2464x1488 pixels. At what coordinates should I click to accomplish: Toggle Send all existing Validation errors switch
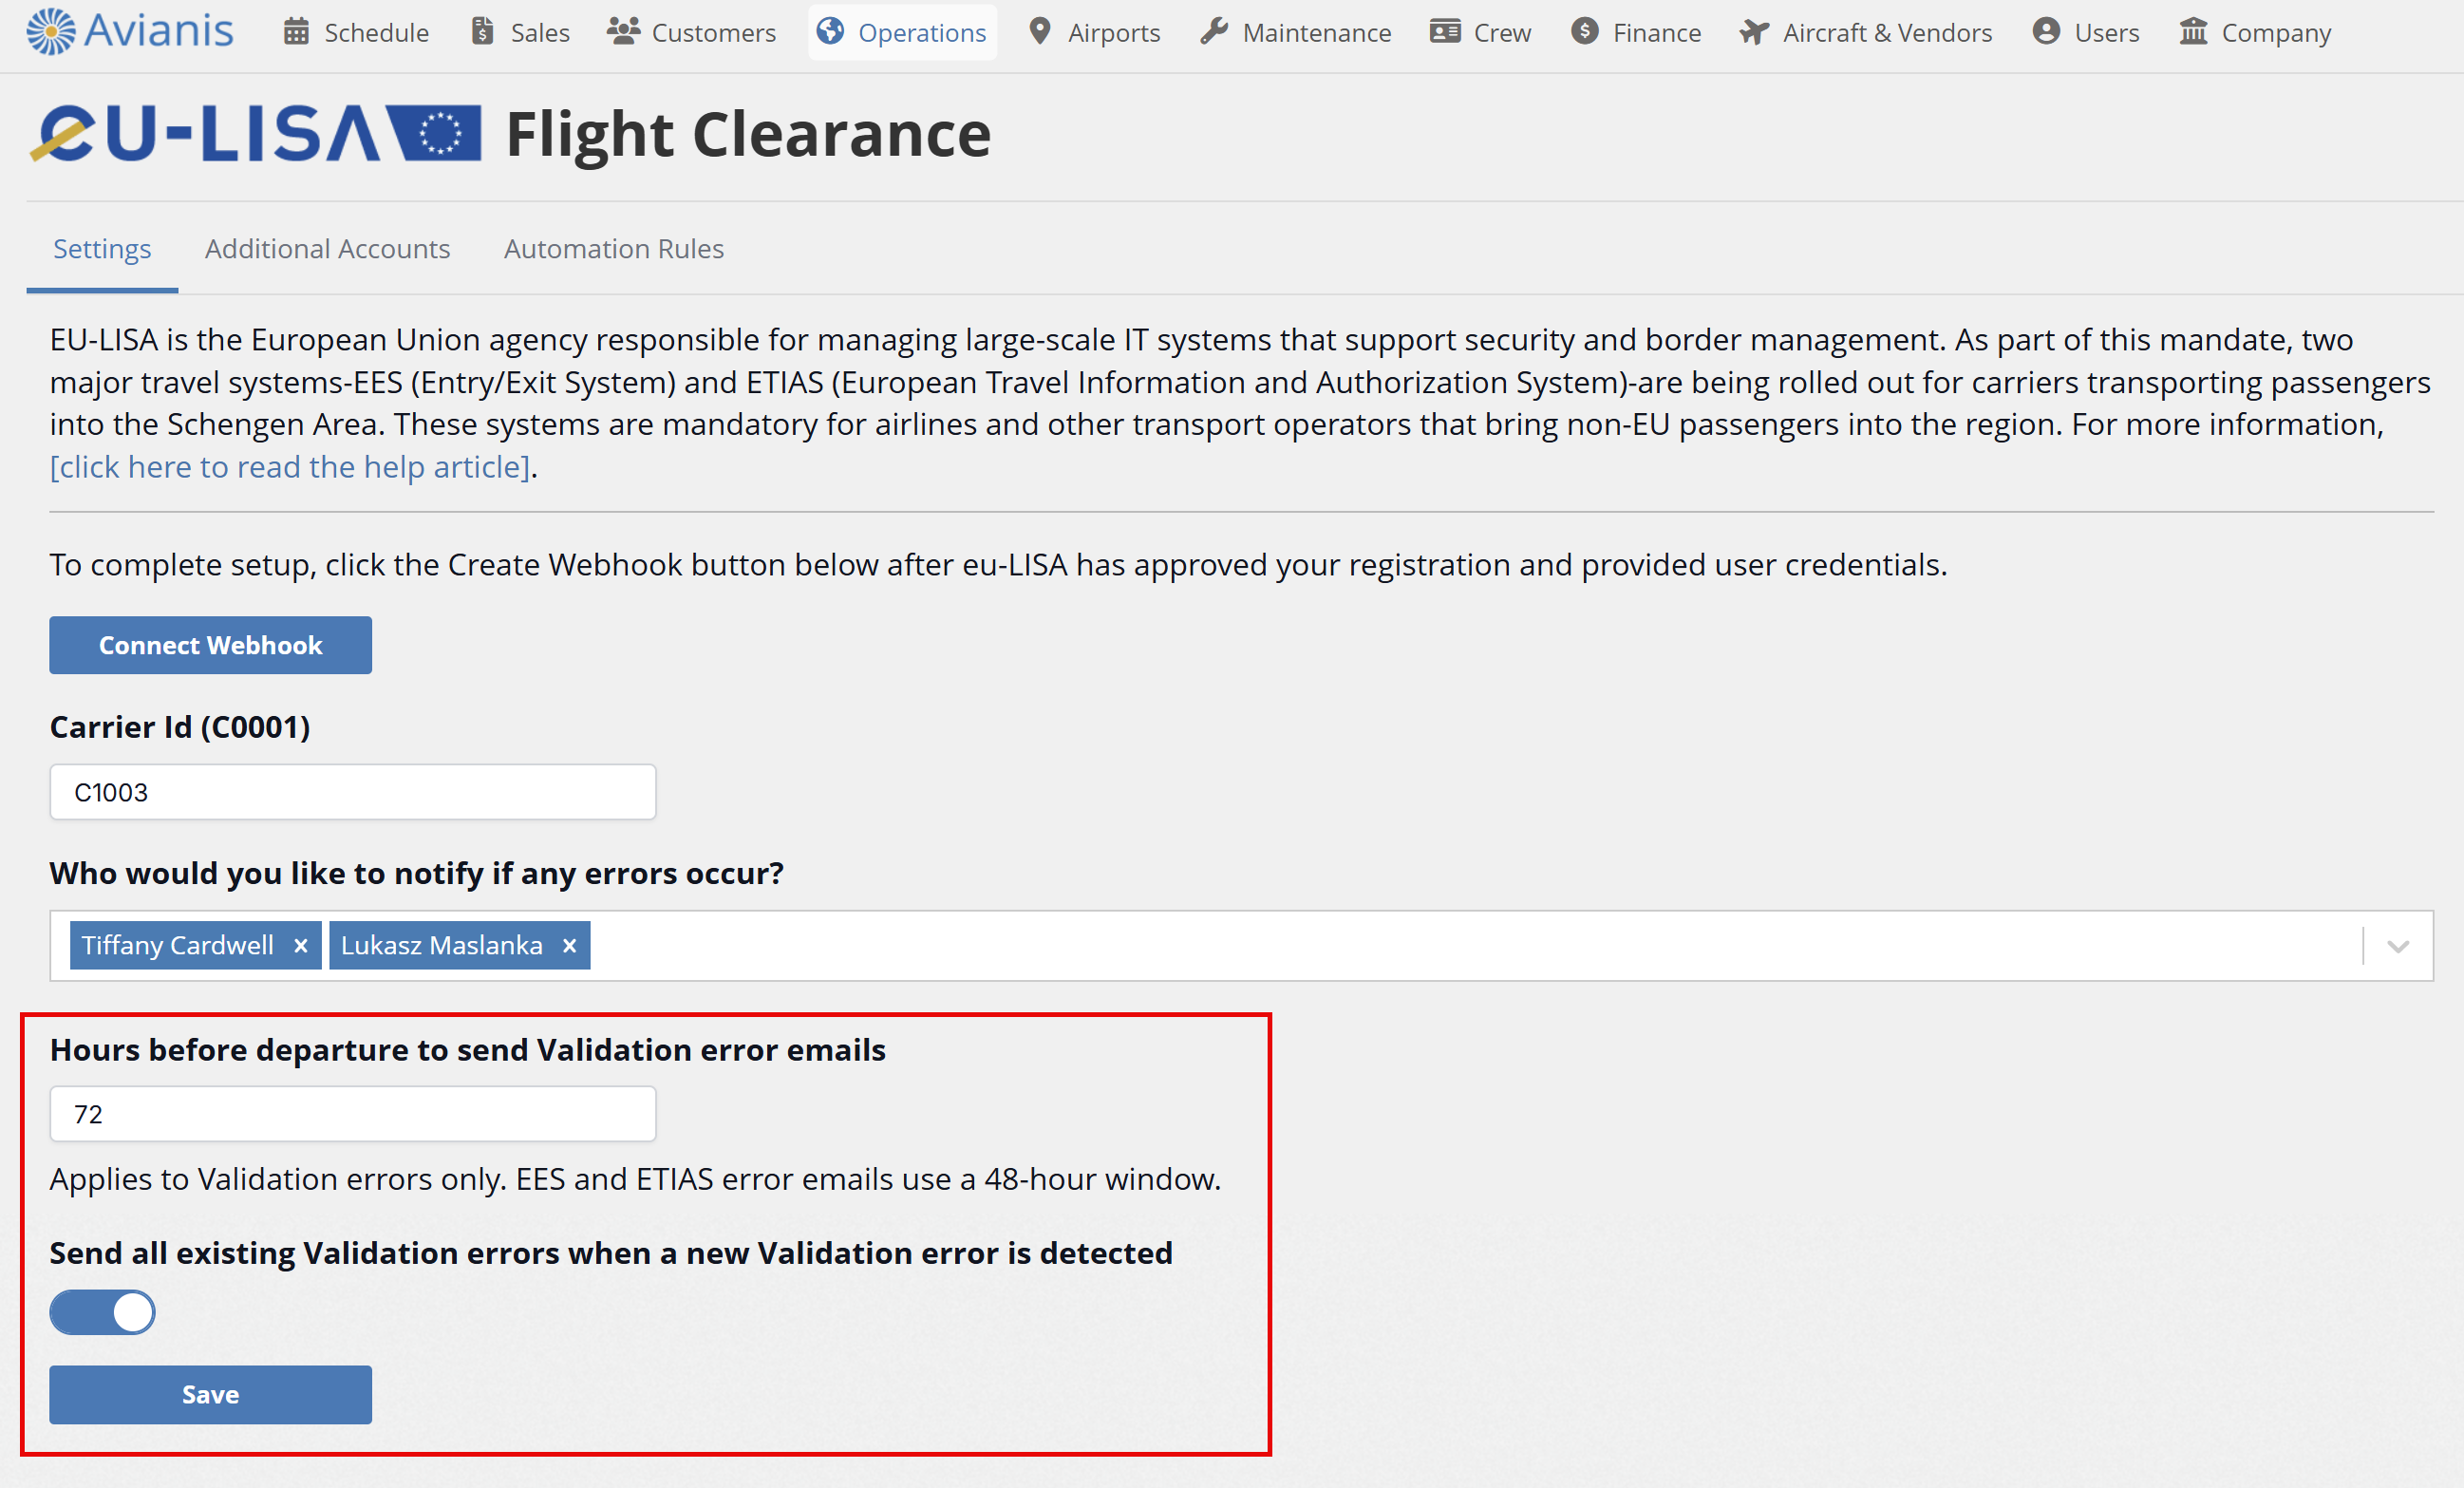pyautogui.click(x=103, y=1312)
